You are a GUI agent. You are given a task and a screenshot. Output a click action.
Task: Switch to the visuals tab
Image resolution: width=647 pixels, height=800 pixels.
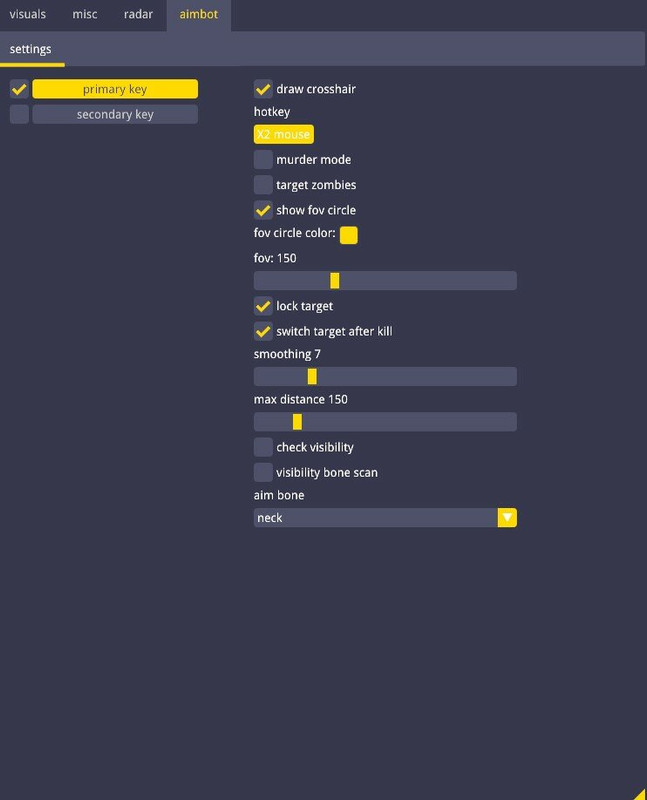(x=28, y=15)
